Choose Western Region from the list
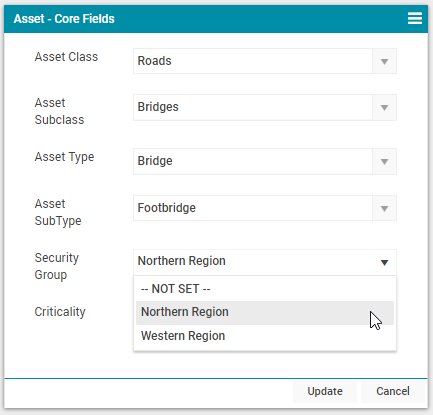Screen dimensions: 433x415 pos(265,336)
